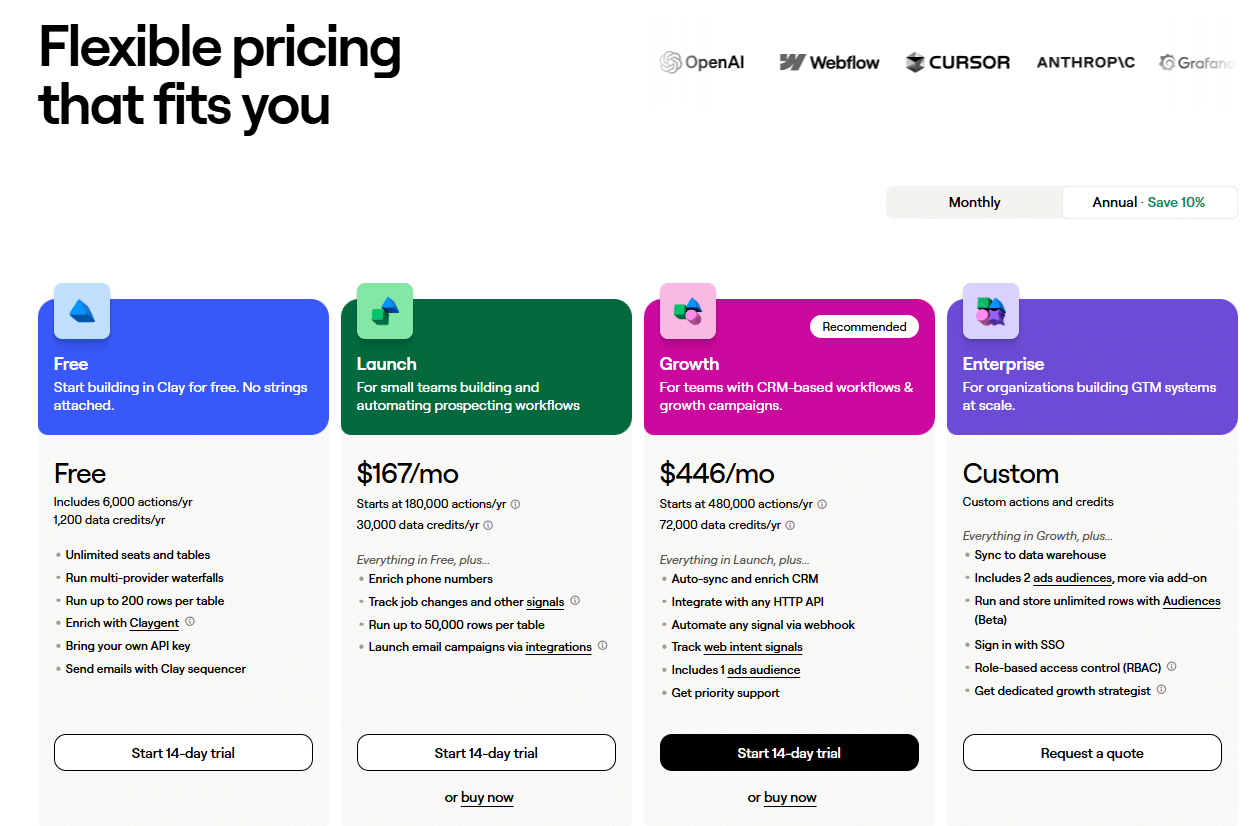Open the info tooltip next to RBAC
Viewport: 1256px width, 826px height.
pyautogui.click(x=1170, y=667)
